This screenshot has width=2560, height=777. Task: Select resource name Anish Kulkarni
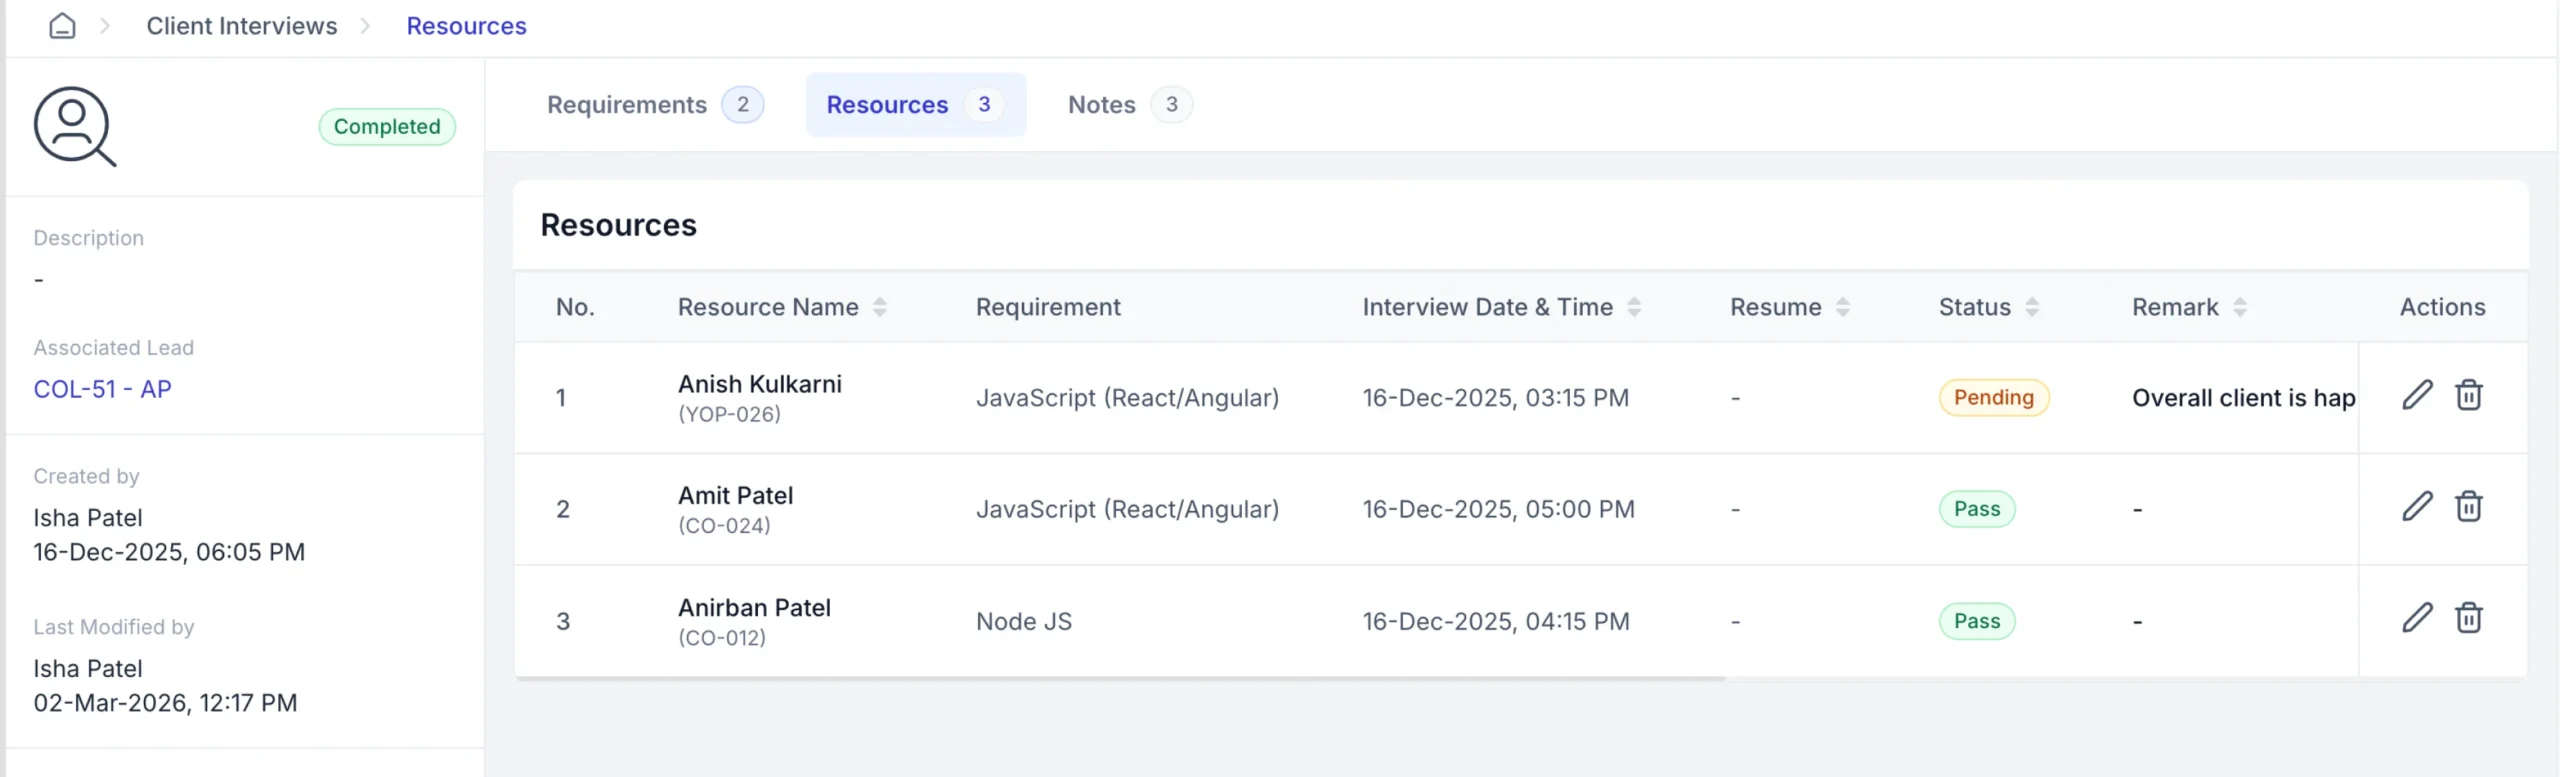tap(760, 384)
